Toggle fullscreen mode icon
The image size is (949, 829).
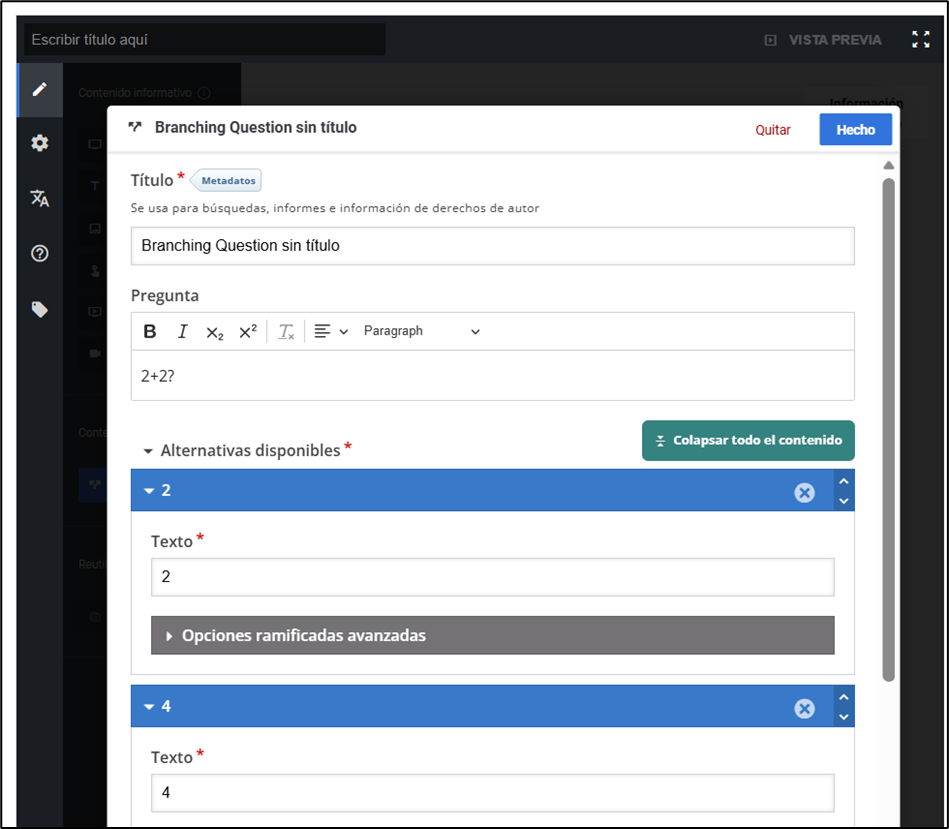coord(920,40)
